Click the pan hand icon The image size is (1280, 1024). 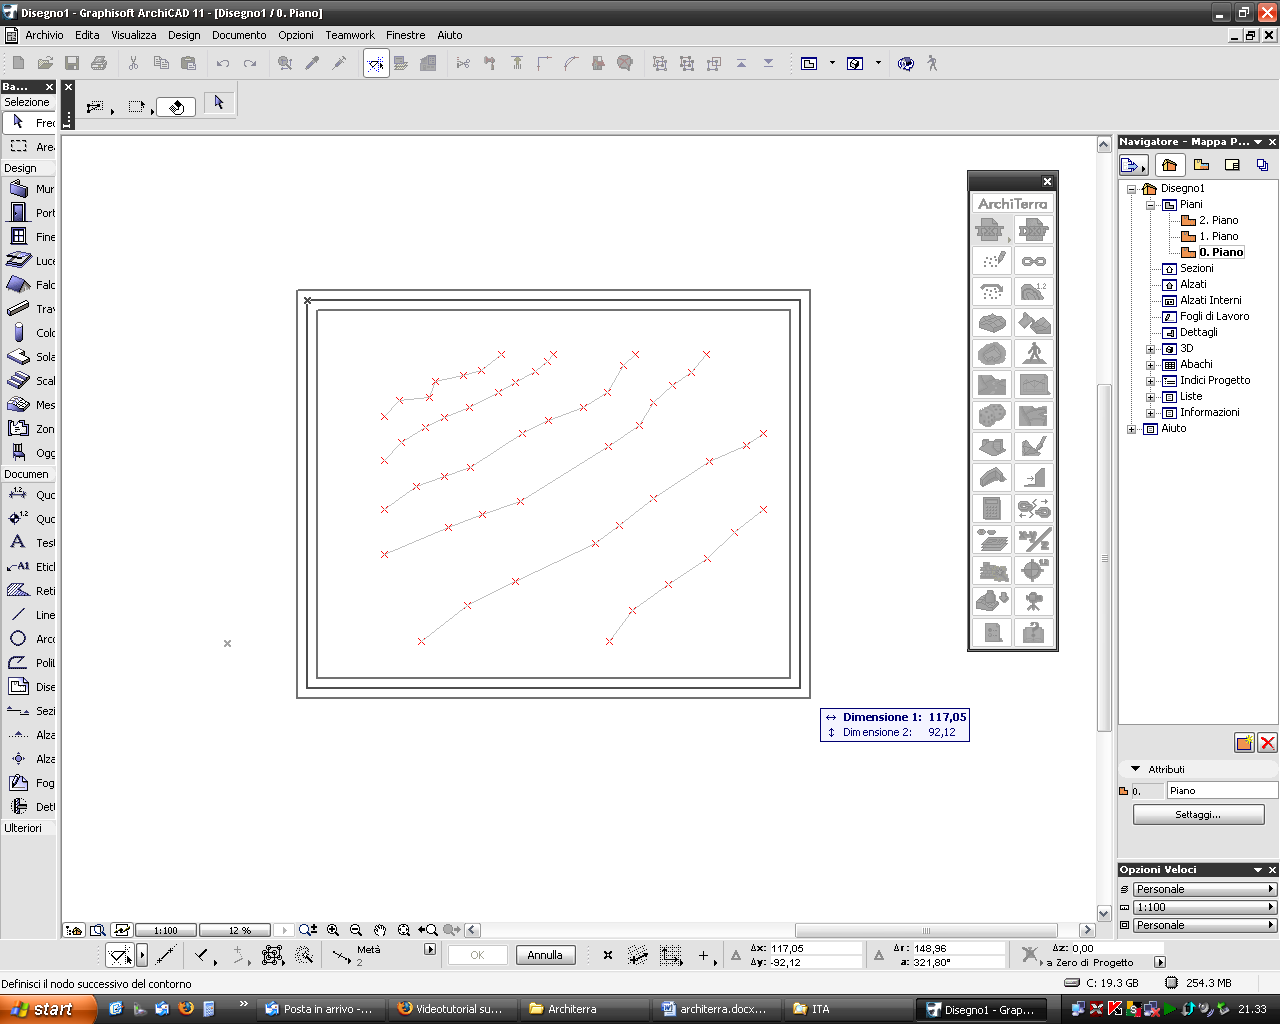[380, 930]
